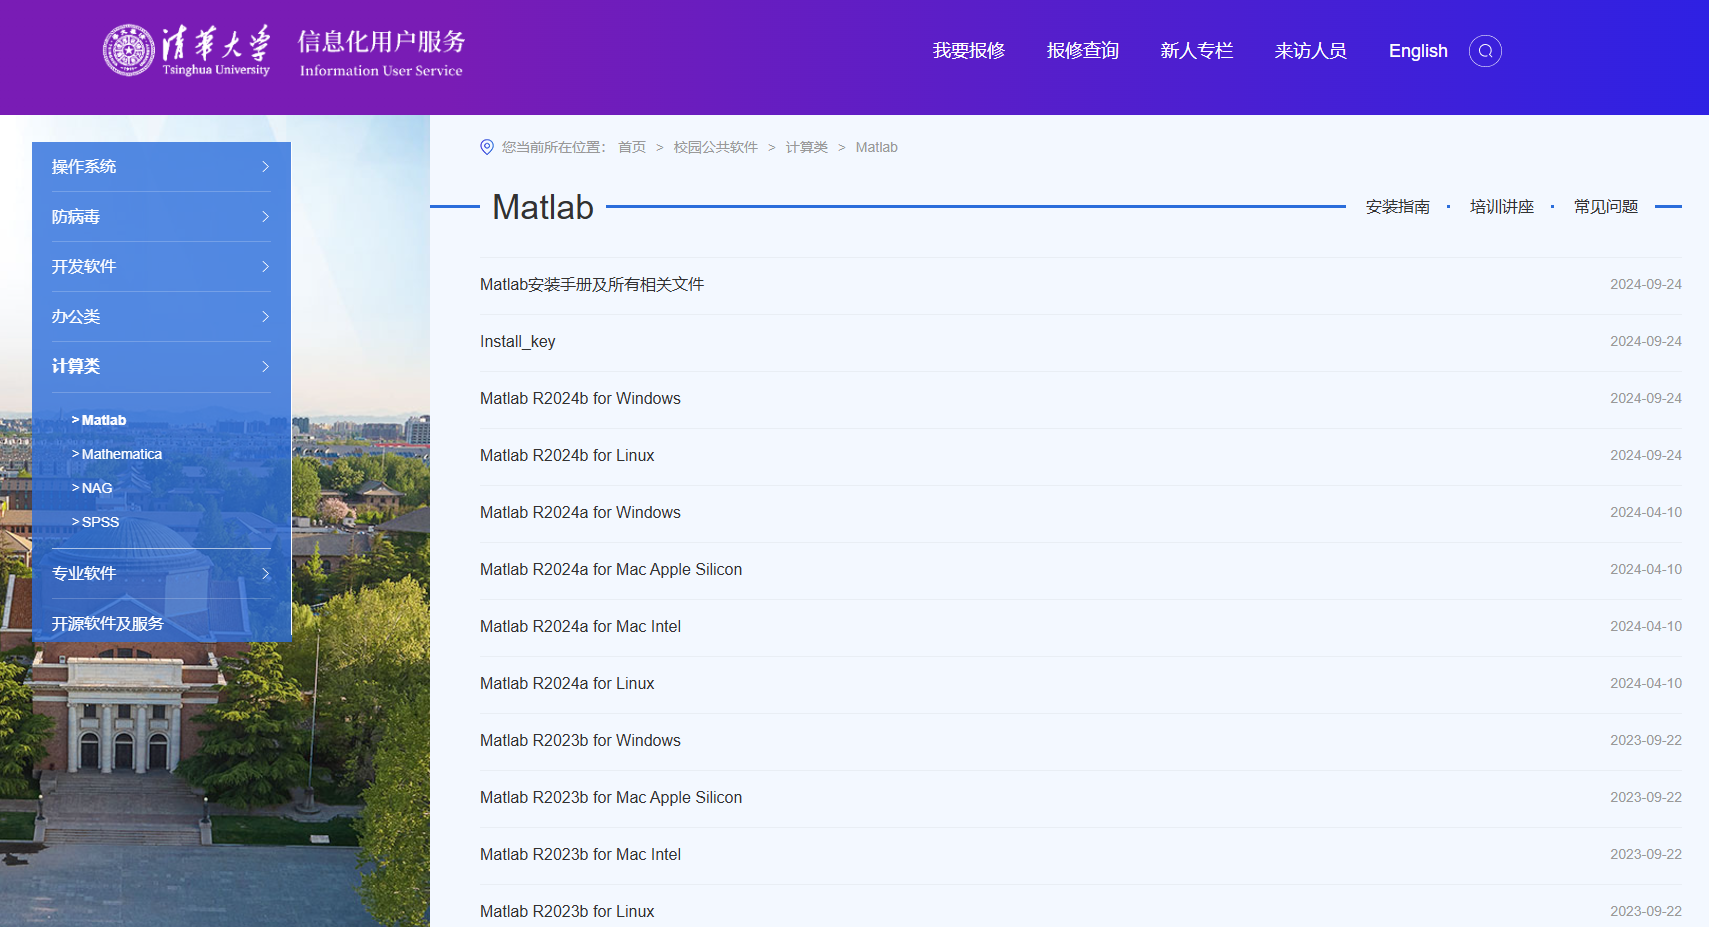Open the Install_key entry
1709x927 pixels.
point(518,342)
